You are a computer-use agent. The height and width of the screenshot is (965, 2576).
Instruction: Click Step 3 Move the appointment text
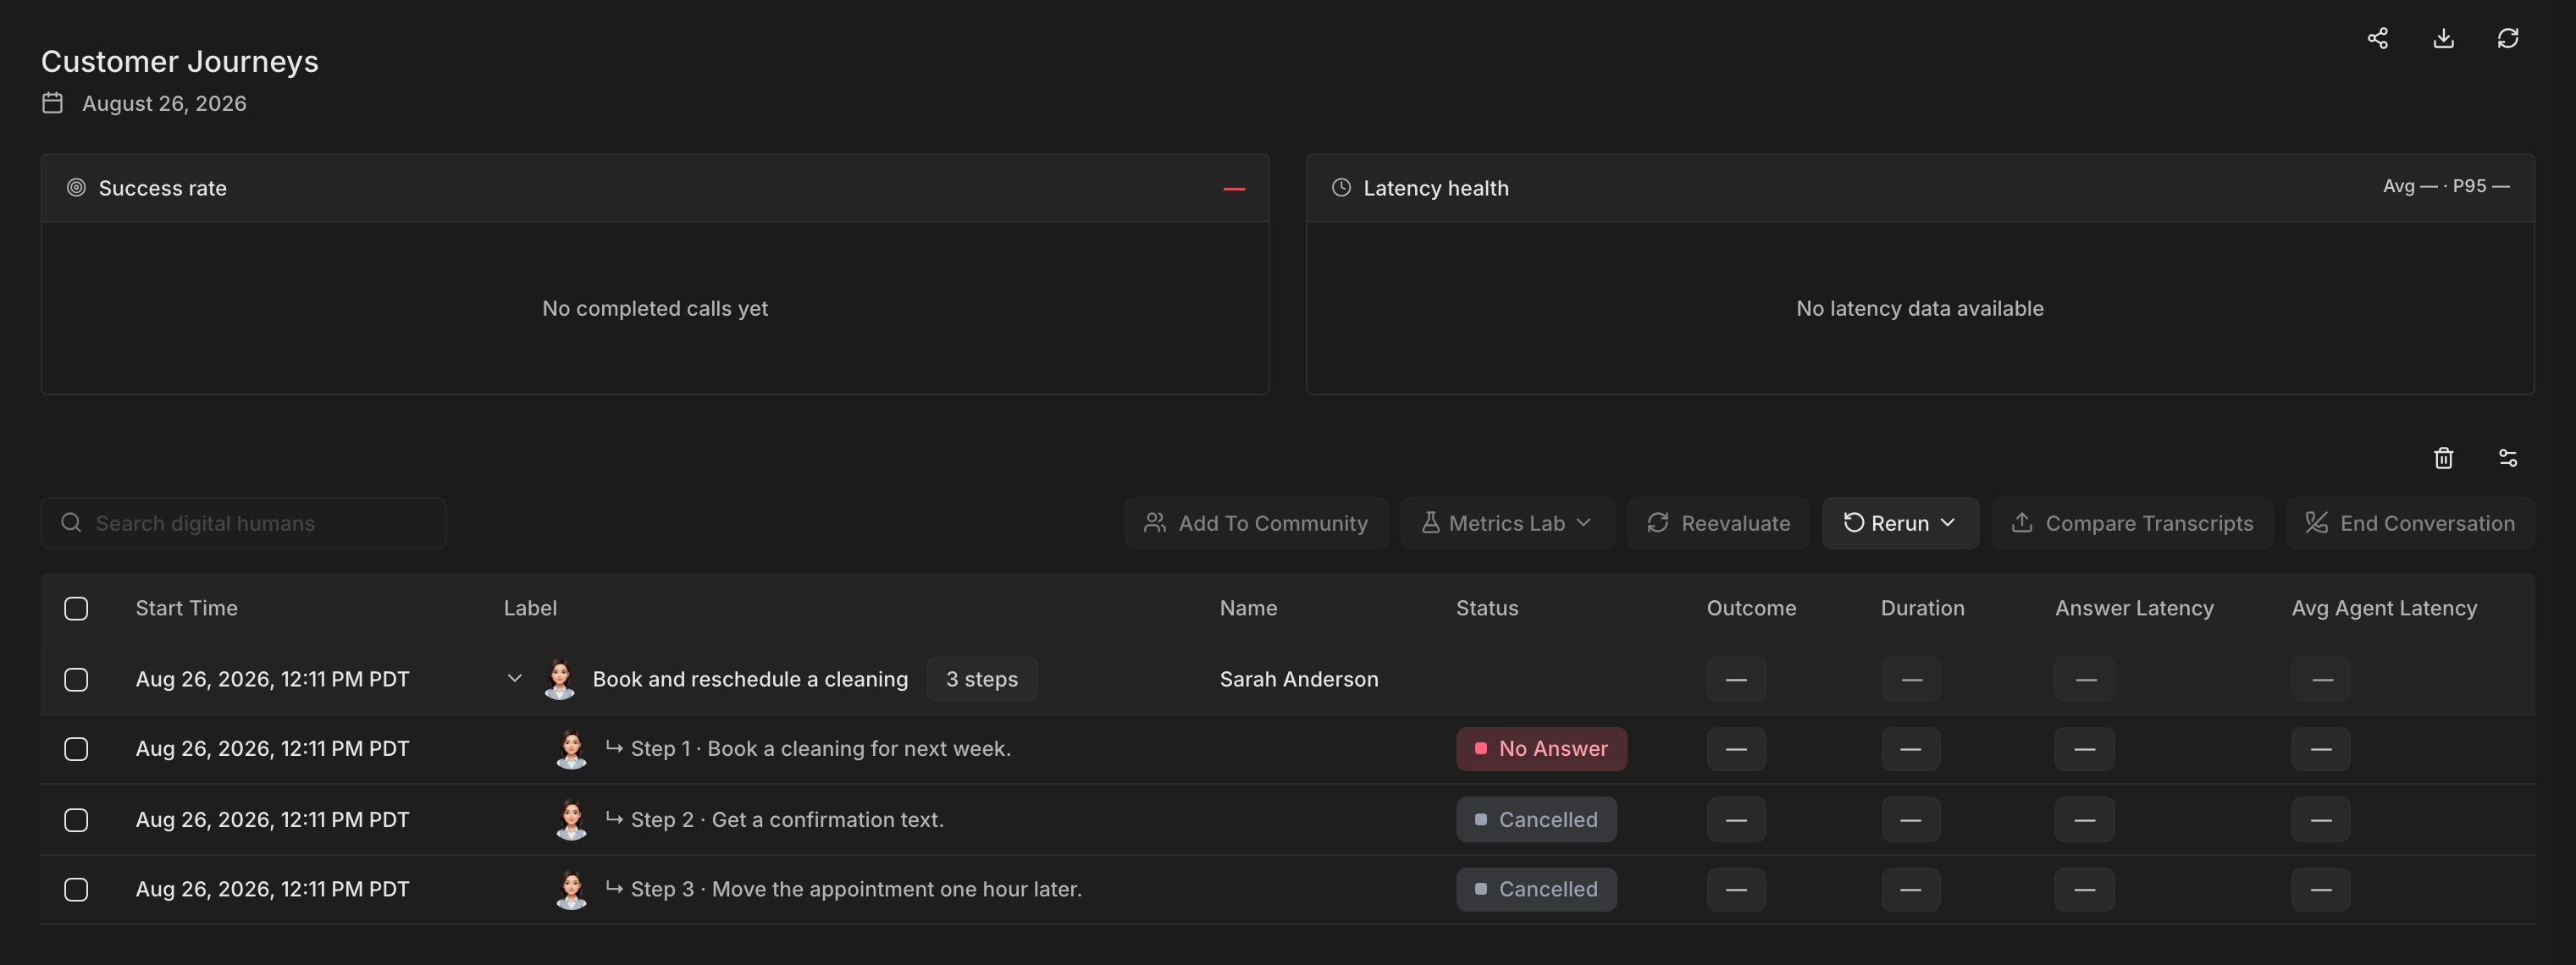coord(856,889)
